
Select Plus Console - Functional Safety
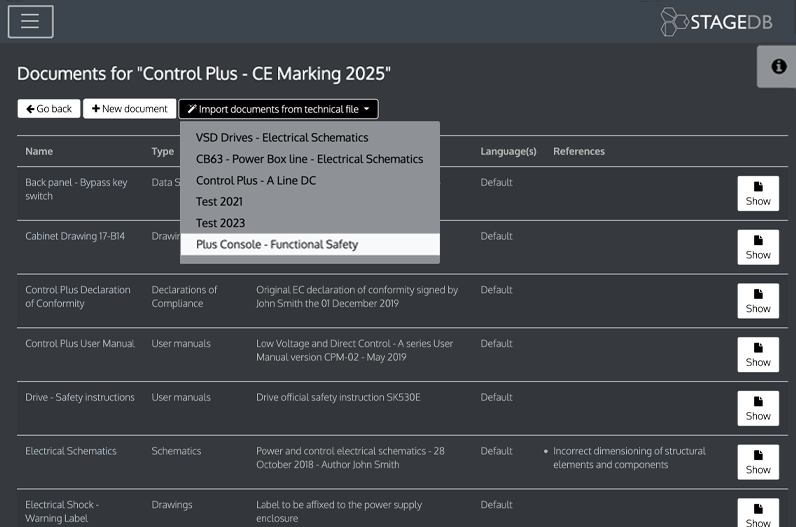(x=277, y=245)
